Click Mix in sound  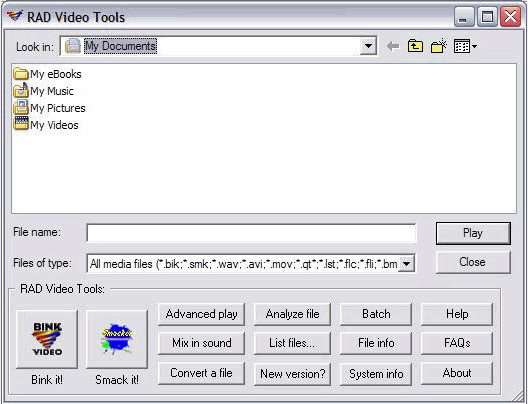(201, 343)
